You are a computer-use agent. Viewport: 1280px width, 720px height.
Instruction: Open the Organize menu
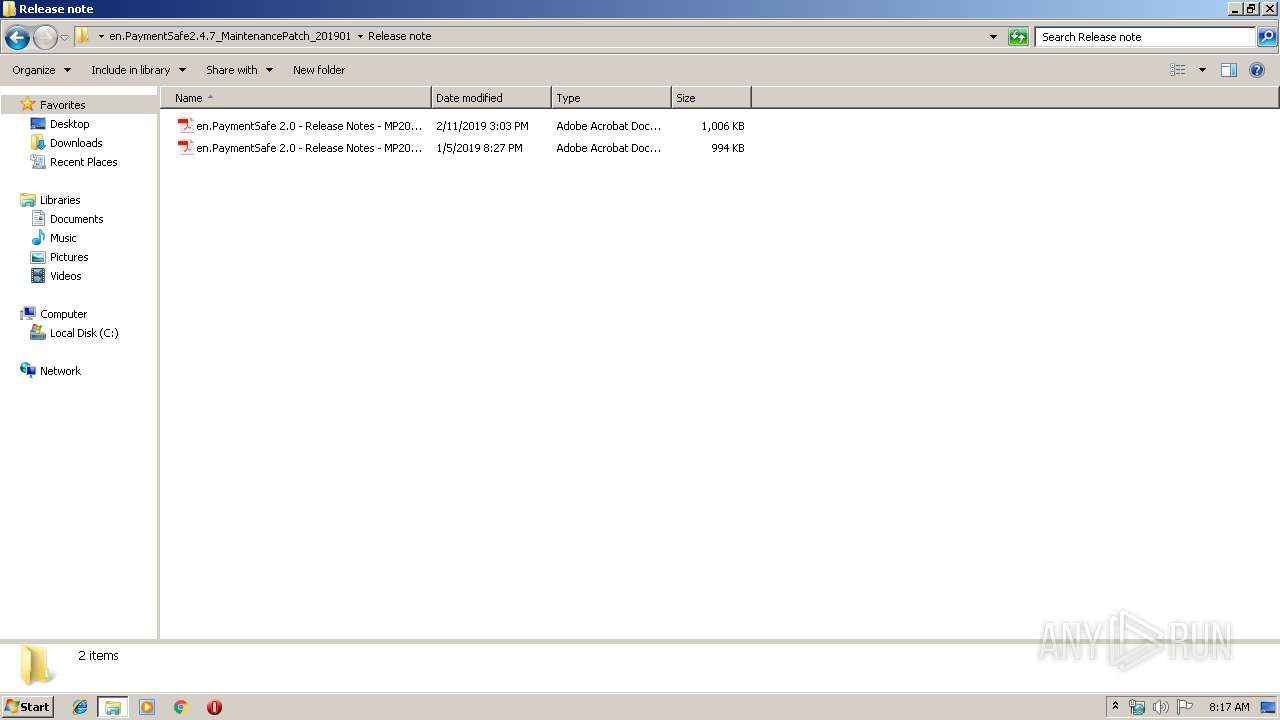pos(41,70)
